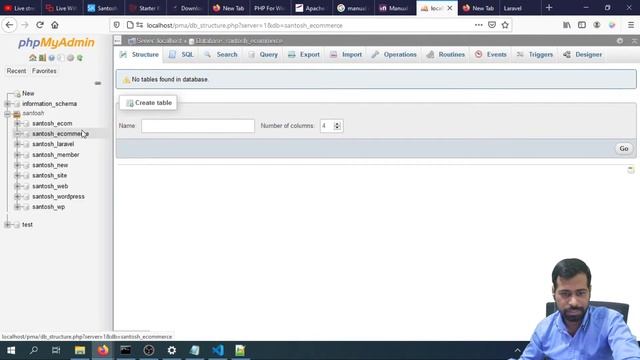
Task: Open the Firefox Library icon
Action: point(567,25)
